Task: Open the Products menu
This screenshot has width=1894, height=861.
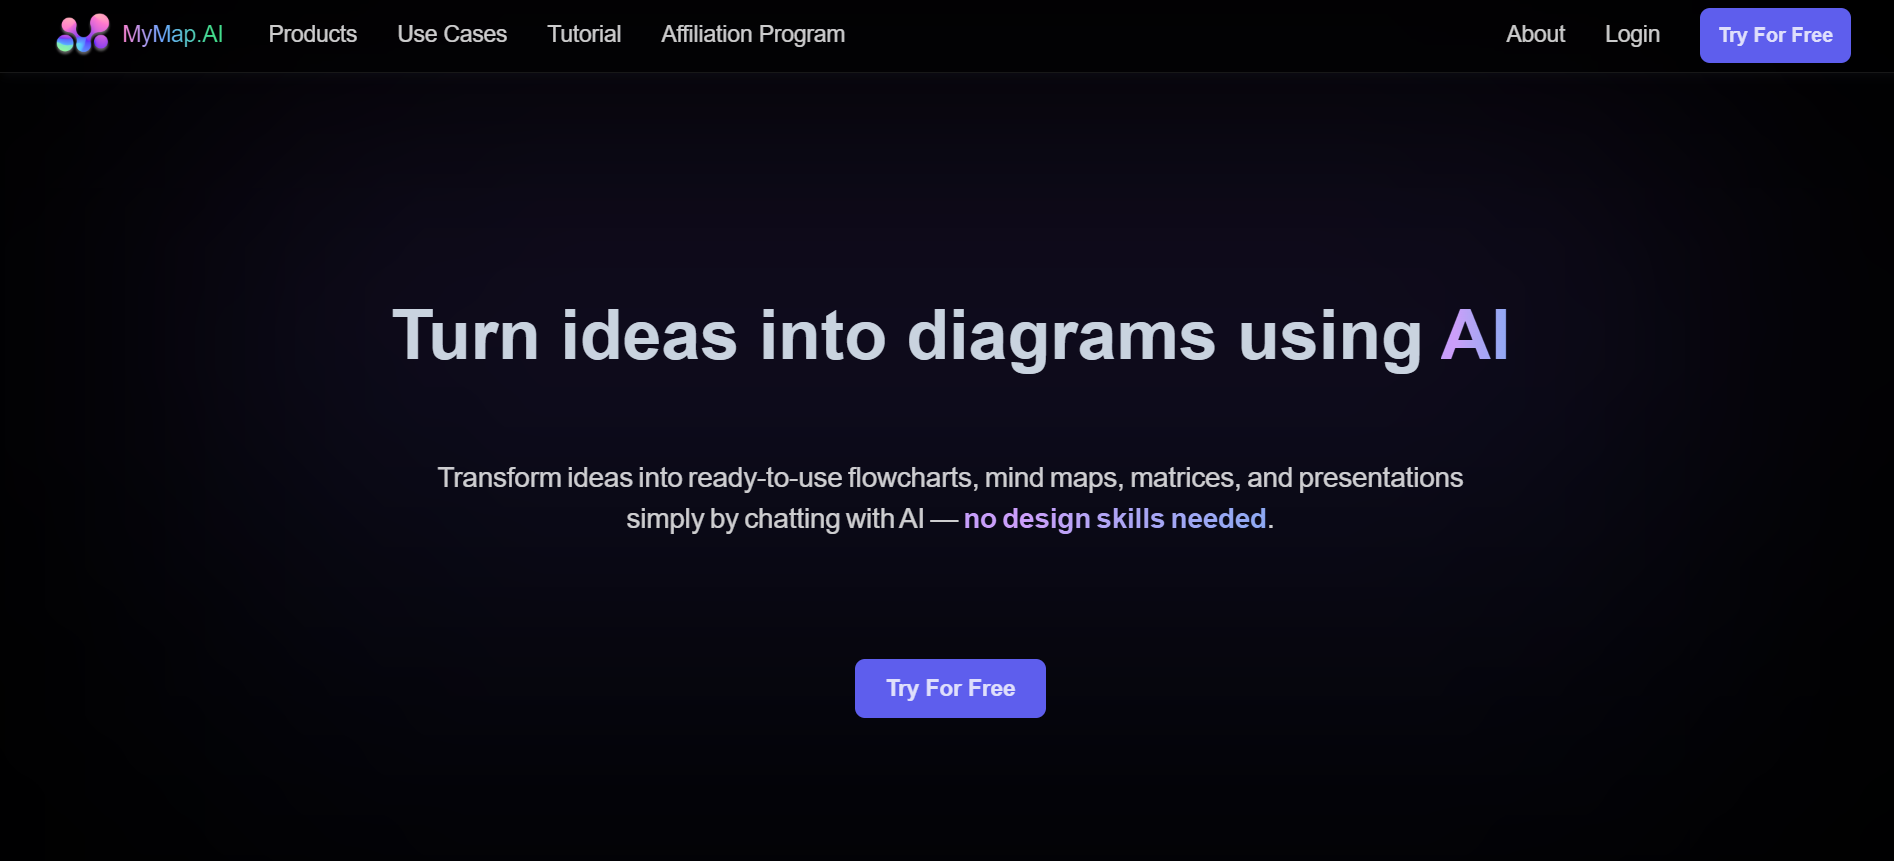Action: [x=312, y=34]
